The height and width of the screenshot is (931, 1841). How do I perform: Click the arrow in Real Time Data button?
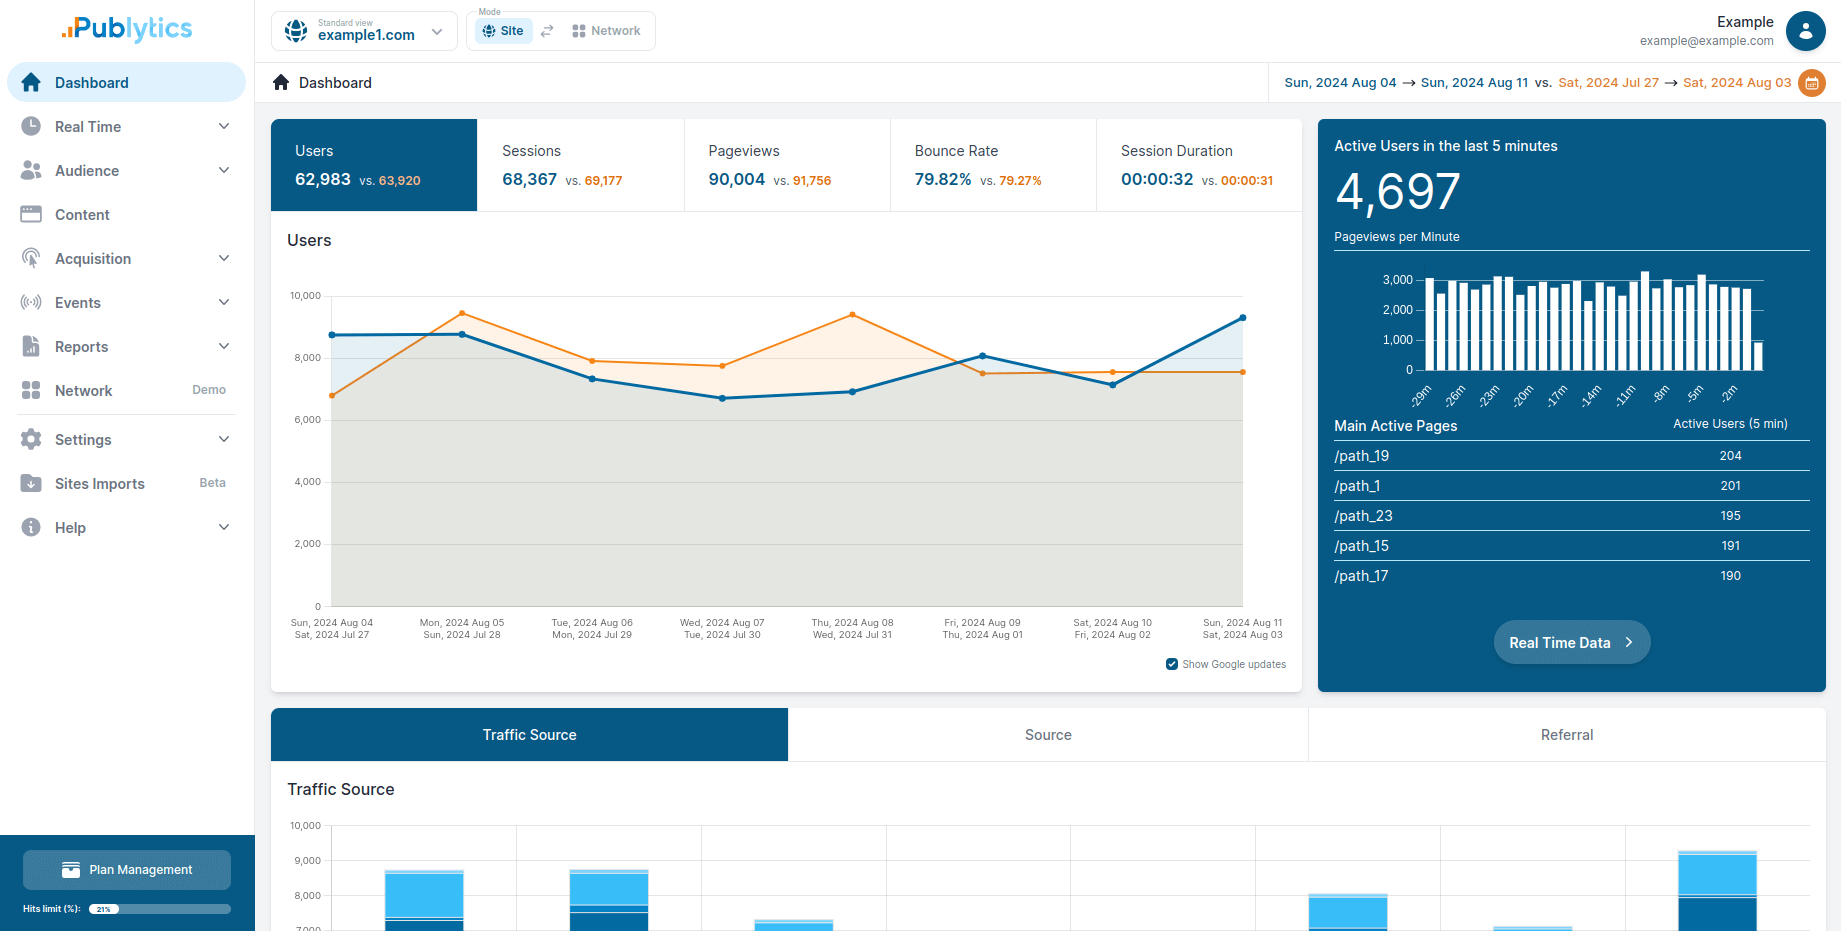coord(1629,643)
